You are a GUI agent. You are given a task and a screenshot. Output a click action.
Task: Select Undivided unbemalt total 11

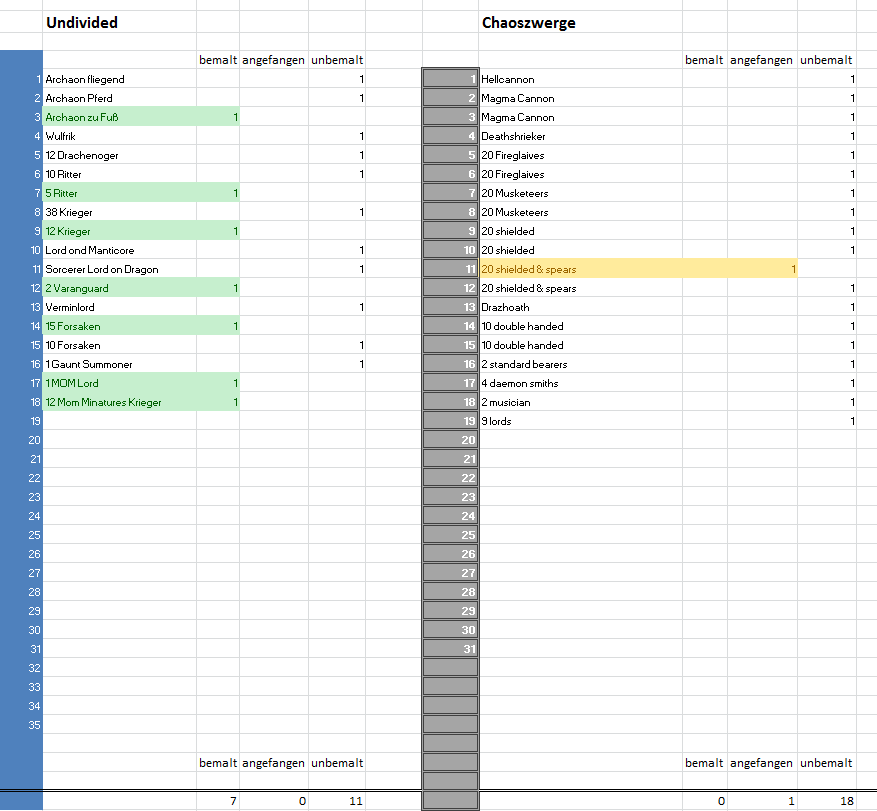click(x=337, y=801)
